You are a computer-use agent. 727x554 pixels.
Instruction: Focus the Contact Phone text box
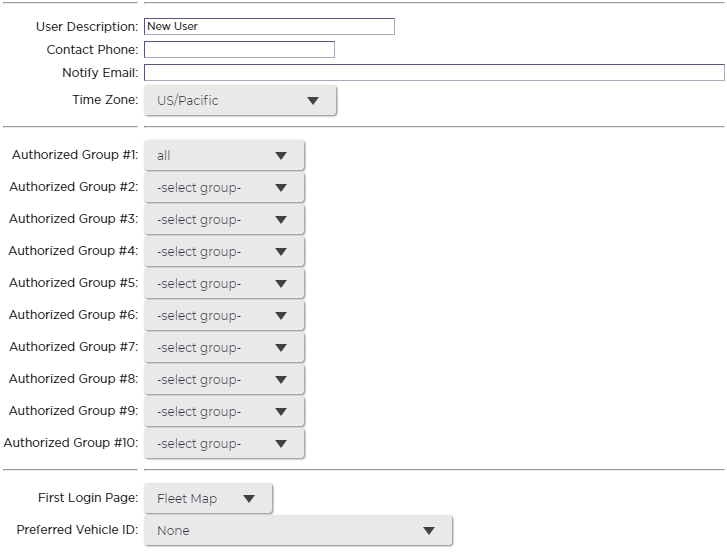point(239,50)
